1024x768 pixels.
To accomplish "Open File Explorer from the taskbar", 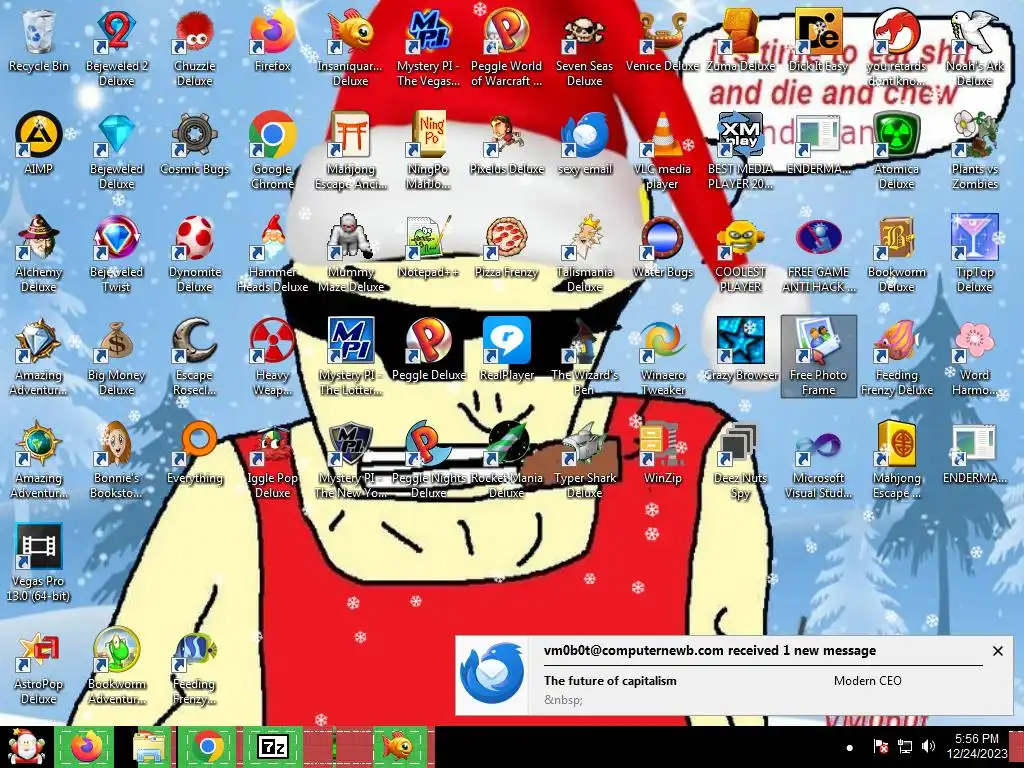I will tap(149, 747).
